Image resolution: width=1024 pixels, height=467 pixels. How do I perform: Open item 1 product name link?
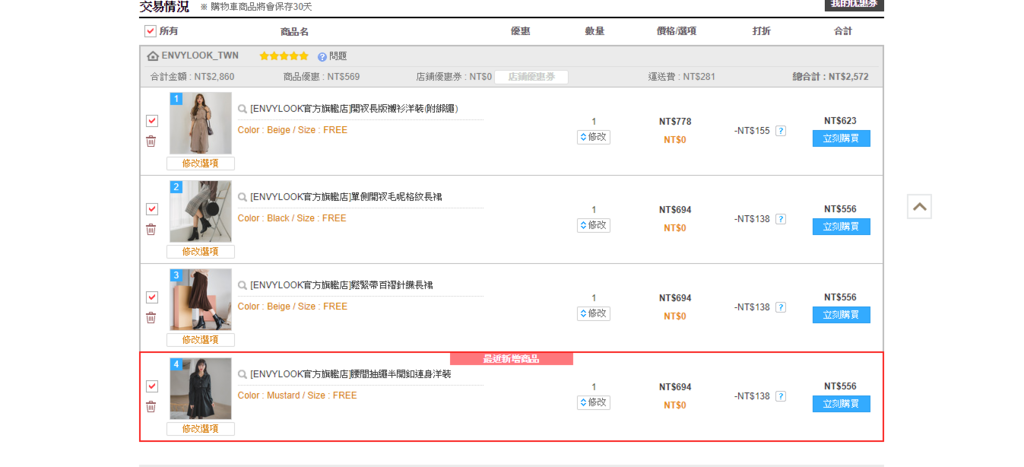[x=354, y=109]
